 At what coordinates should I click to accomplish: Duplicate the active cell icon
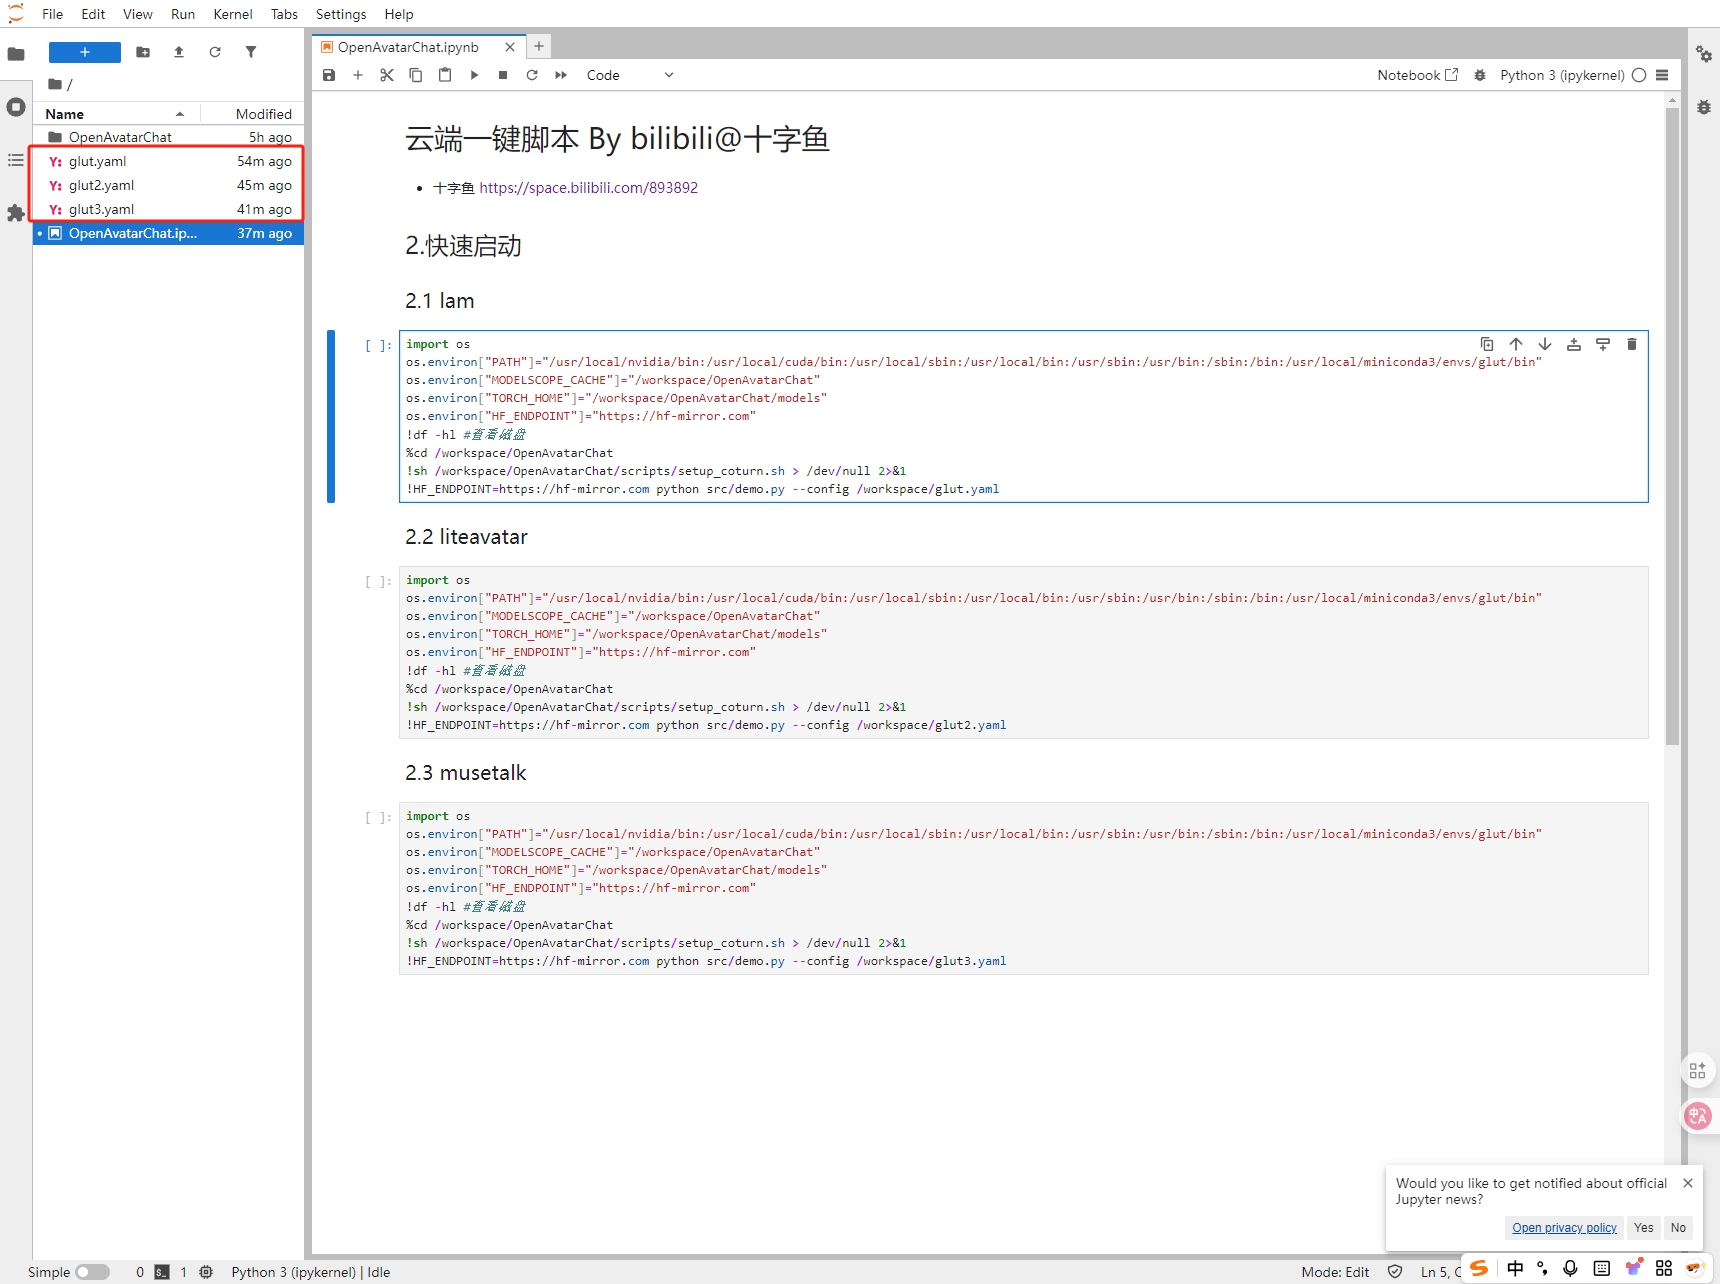(1487, 344)
